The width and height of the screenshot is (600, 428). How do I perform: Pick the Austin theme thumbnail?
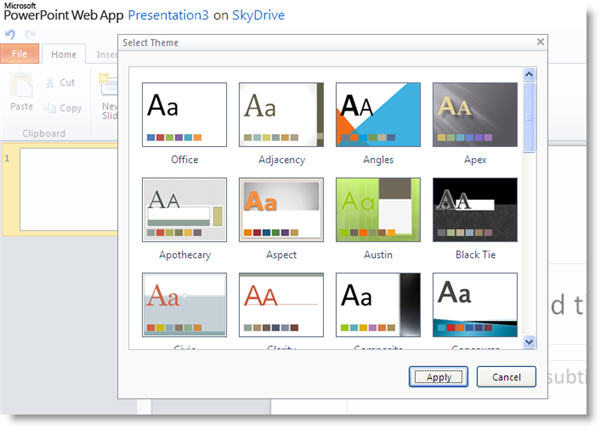tap(378, 209)
